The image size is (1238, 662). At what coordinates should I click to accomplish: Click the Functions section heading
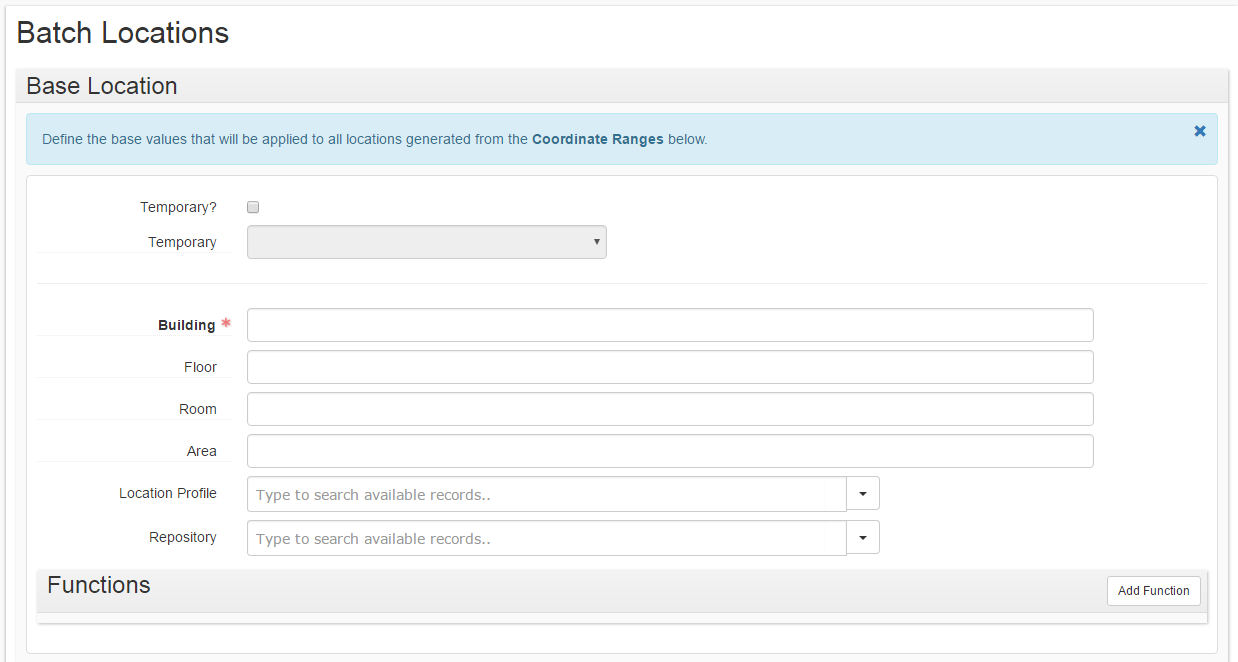pyautogui.click(x=99, y=585)
